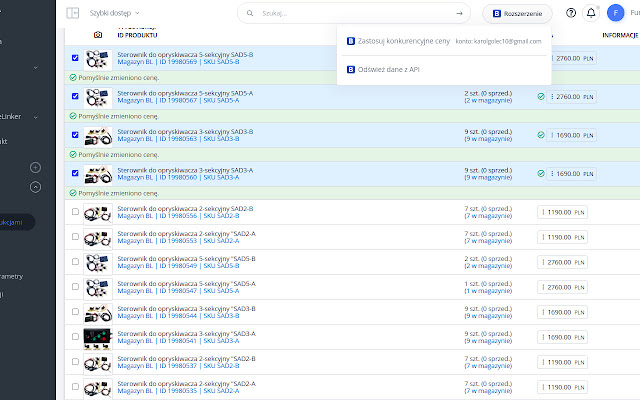This screenshot has height=400, width=640.
Task: Click the circled up-chevron icon in sidebar
Action: [x=36, y=187]
